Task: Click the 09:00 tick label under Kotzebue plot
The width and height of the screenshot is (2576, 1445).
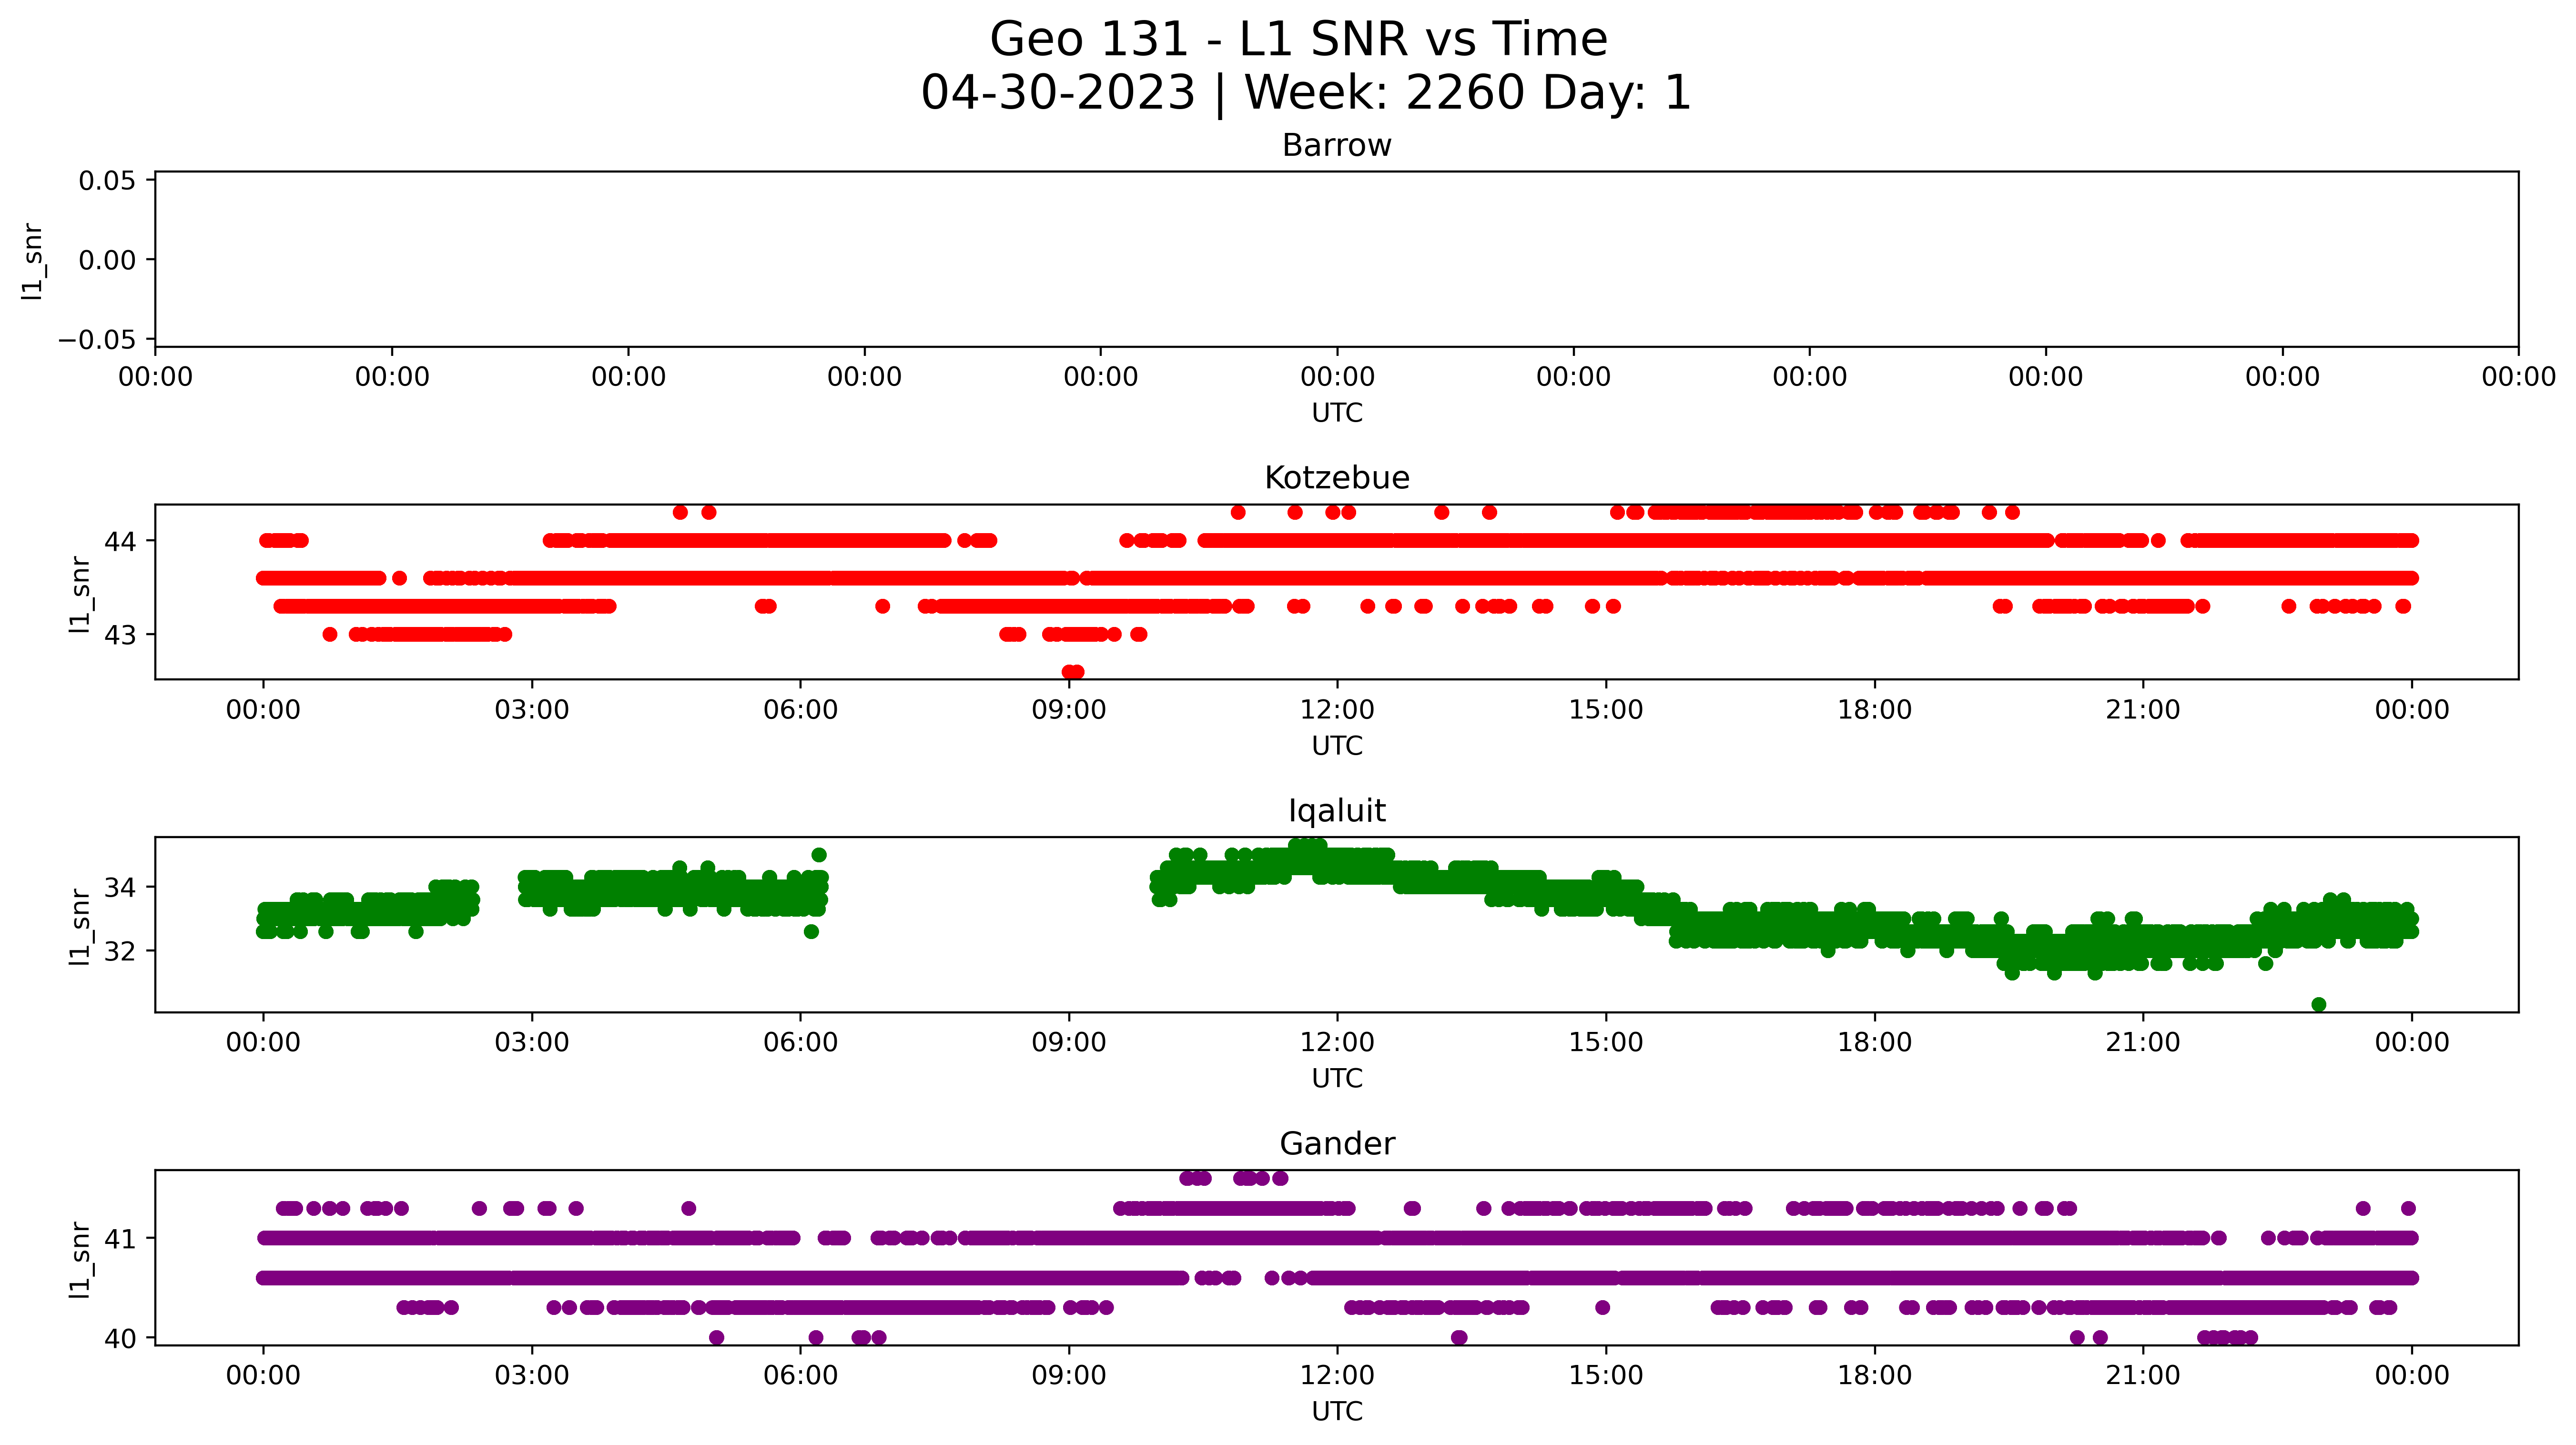Action: (x=1069, y=710)
